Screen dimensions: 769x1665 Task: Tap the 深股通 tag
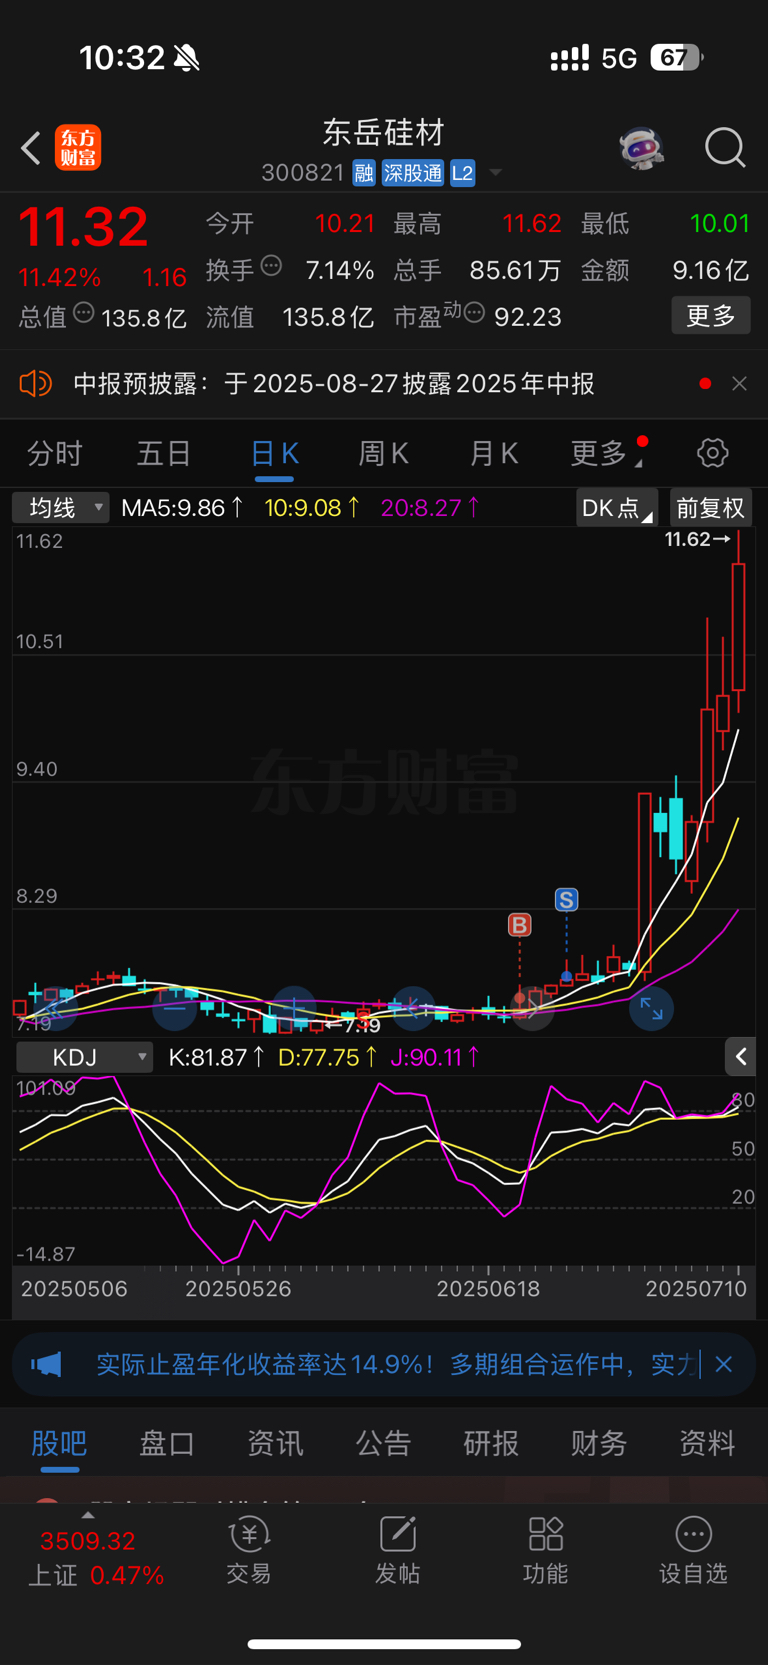coord(412,173)
